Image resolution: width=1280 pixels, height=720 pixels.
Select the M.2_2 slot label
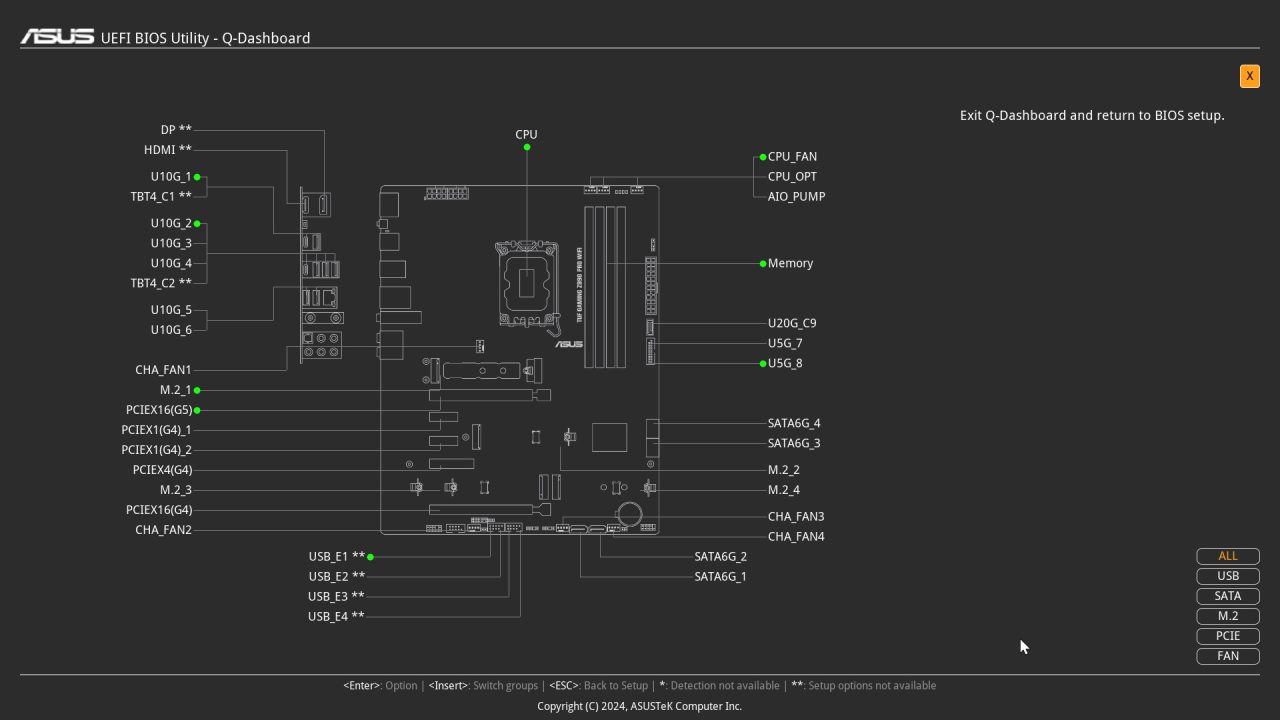click(x=784, y=470)
